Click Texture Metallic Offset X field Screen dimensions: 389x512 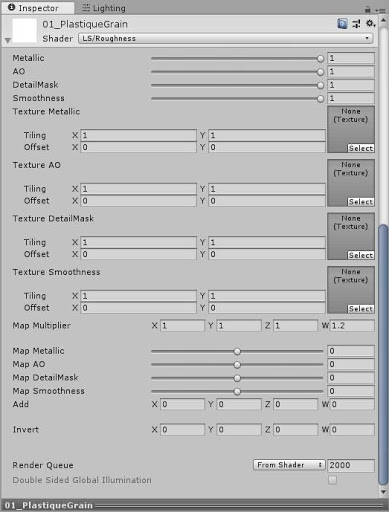(x=138, y=147)
